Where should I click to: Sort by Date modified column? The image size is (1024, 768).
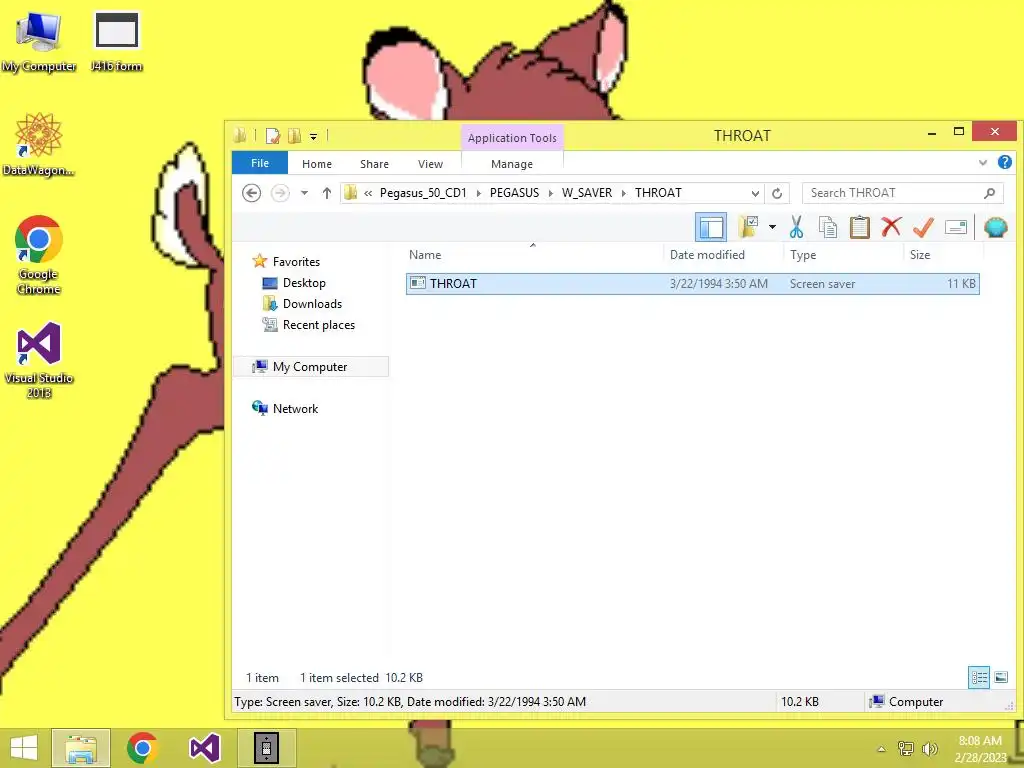tap(707, 255)
